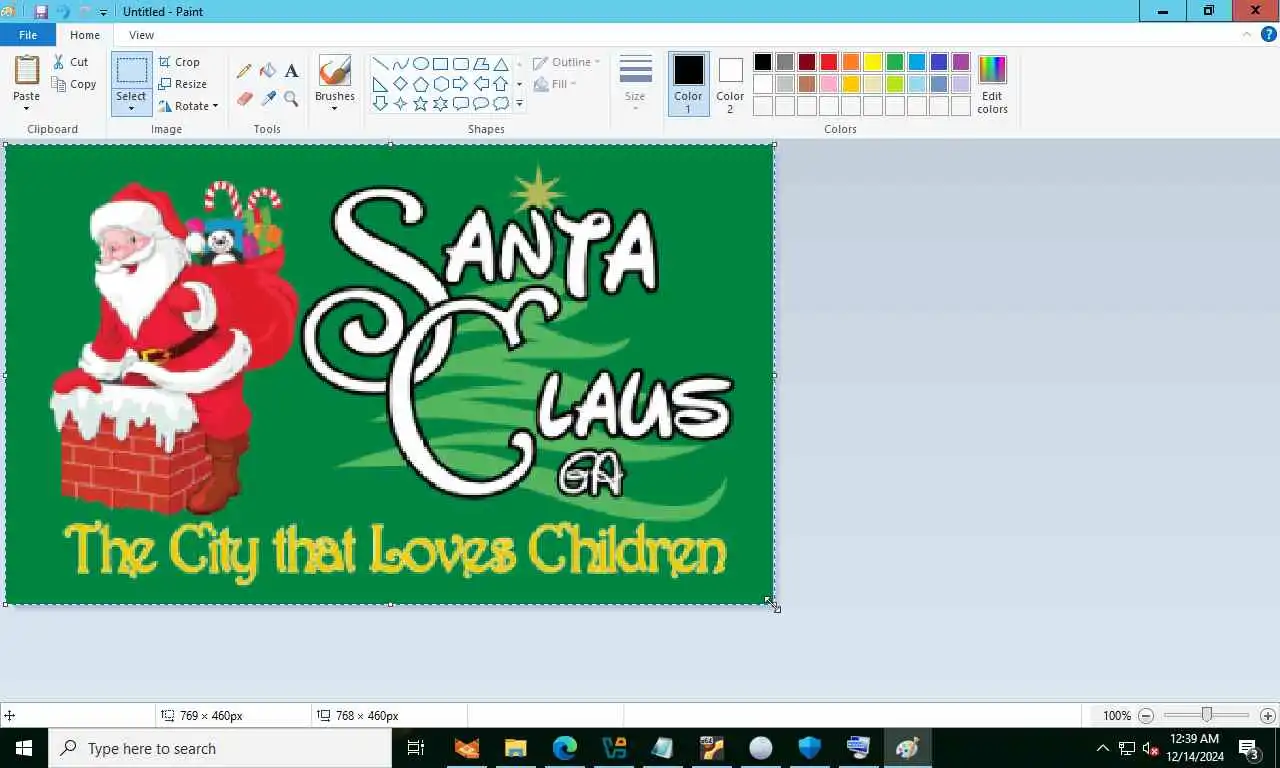Select the Hexagon shape
Screen dimensions: 1280x768
coord(440,84)
